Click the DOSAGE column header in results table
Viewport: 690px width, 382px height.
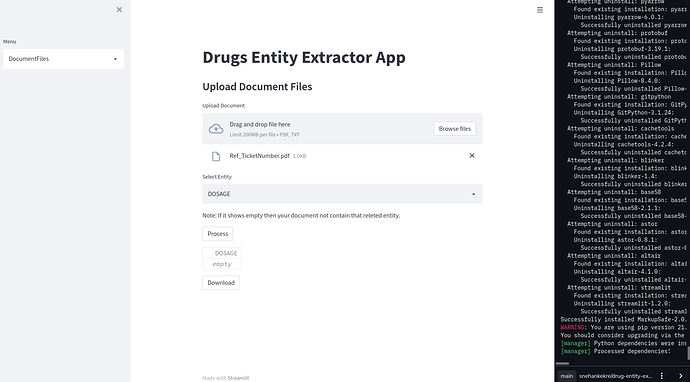tap(226, 253)
